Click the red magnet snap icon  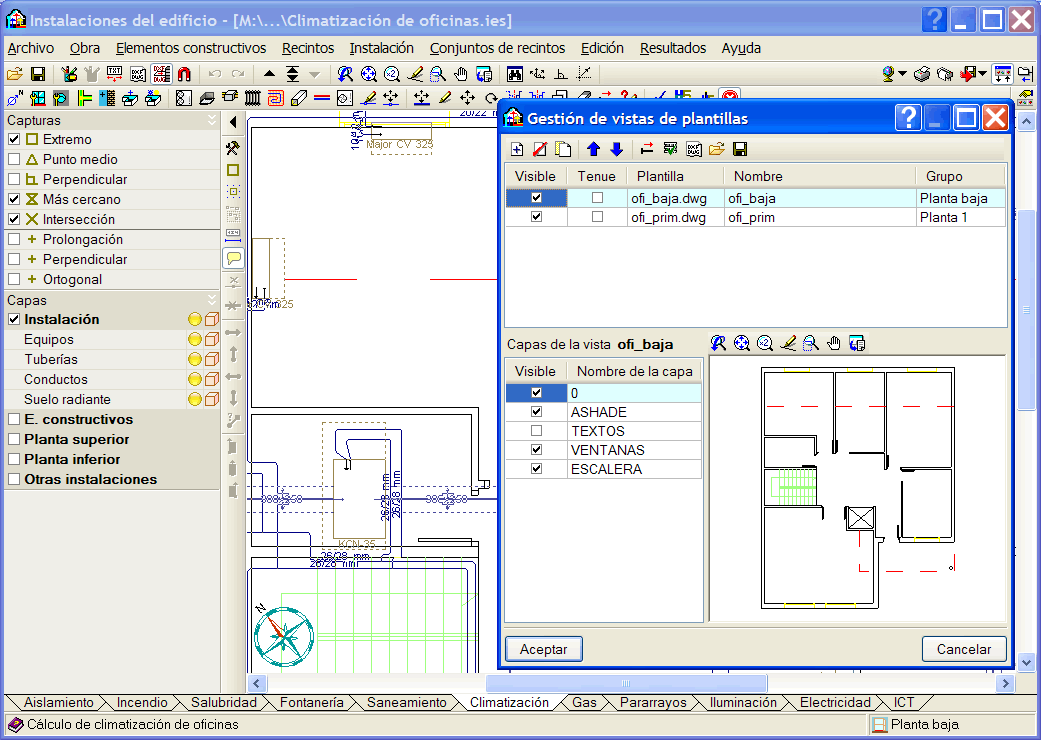[184, 74]
